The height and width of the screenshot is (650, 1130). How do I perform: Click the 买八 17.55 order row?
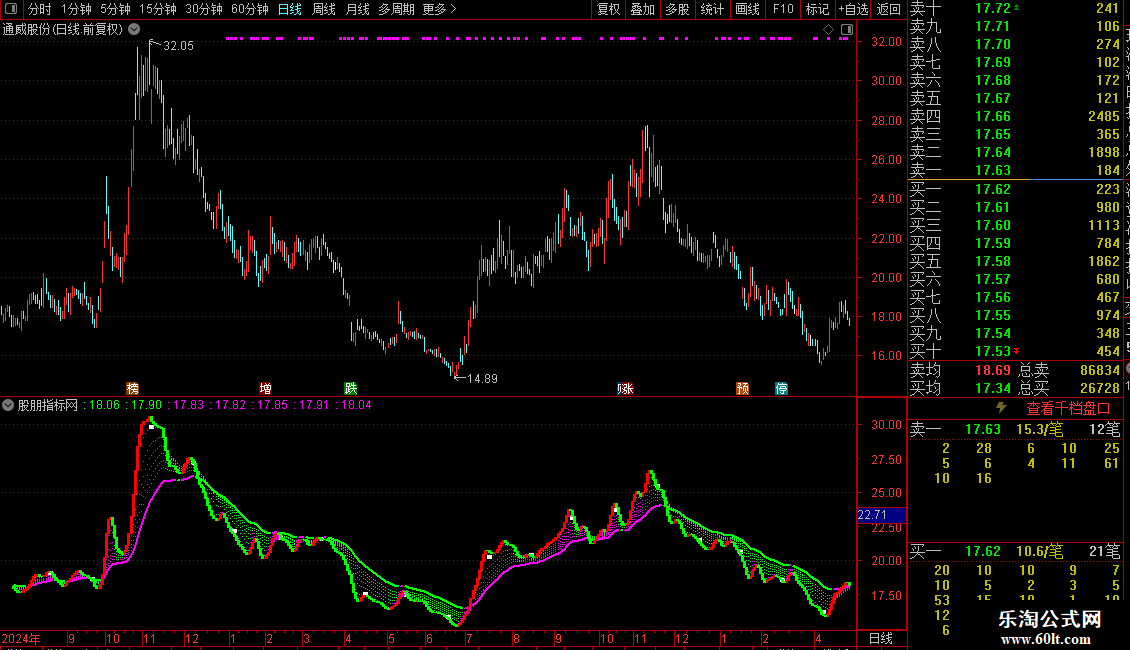1015,315
